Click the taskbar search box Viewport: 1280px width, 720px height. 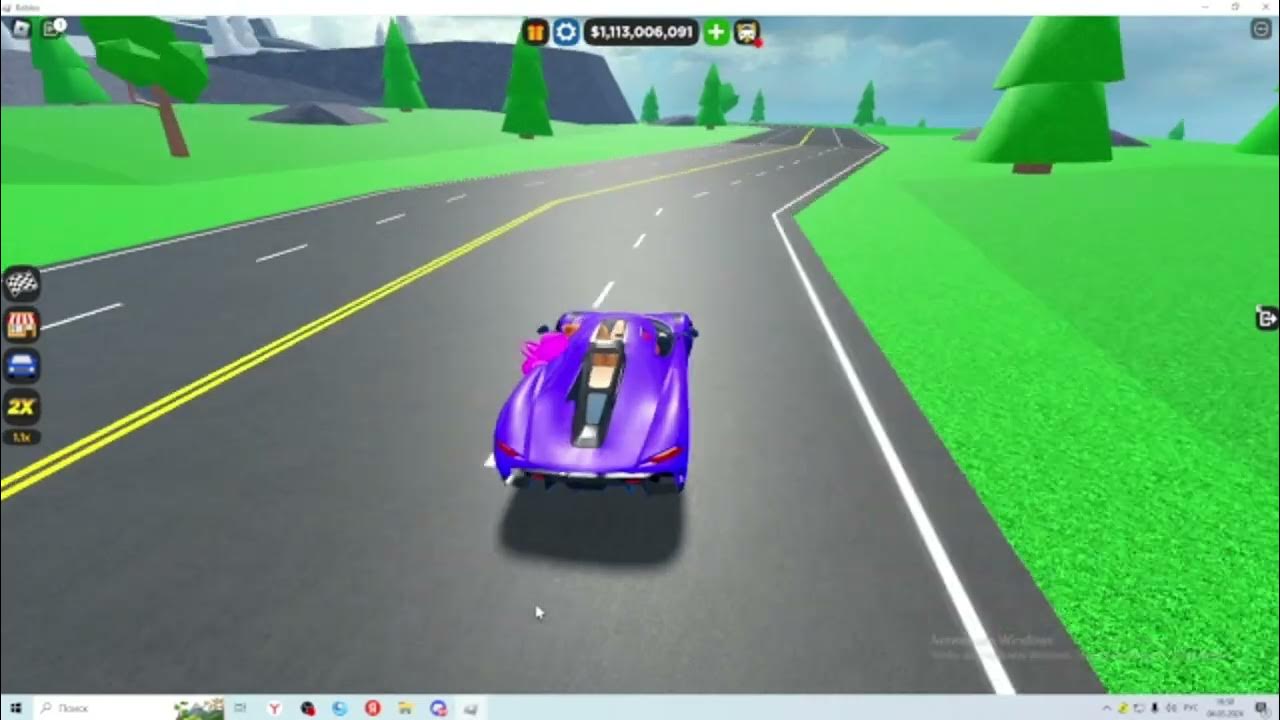point(130,708)
